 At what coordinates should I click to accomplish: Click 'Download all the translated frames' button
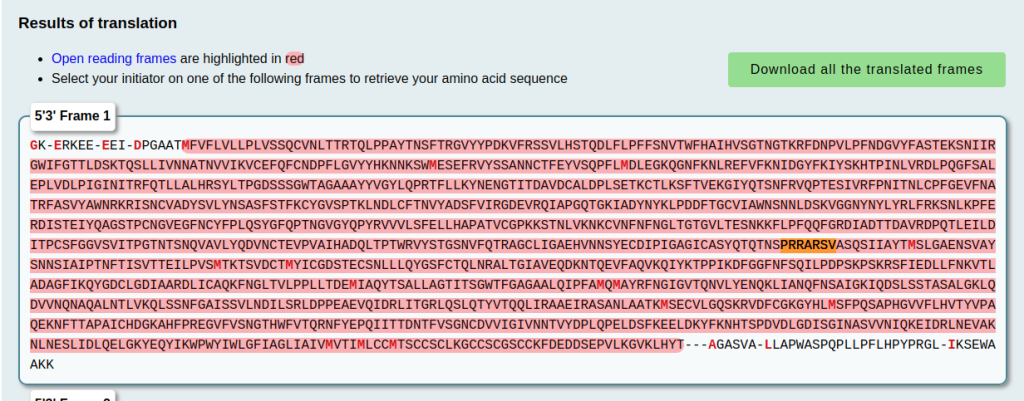867,69
